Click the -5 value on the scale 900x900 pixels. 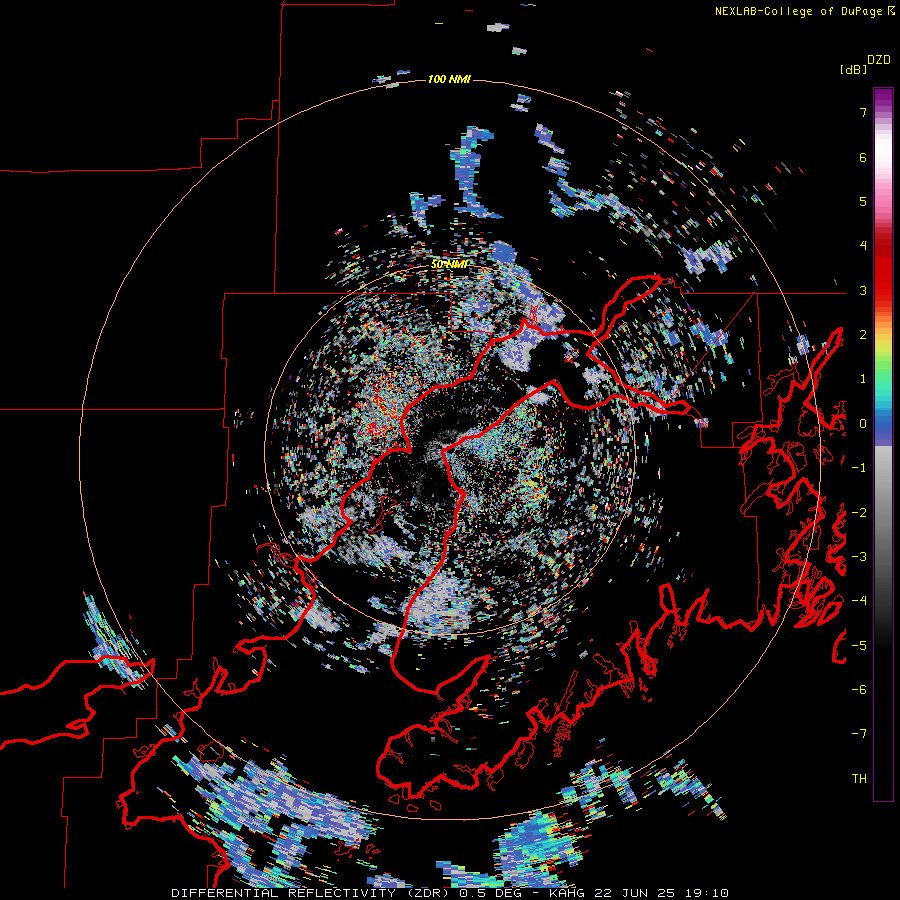click(859, 646)
